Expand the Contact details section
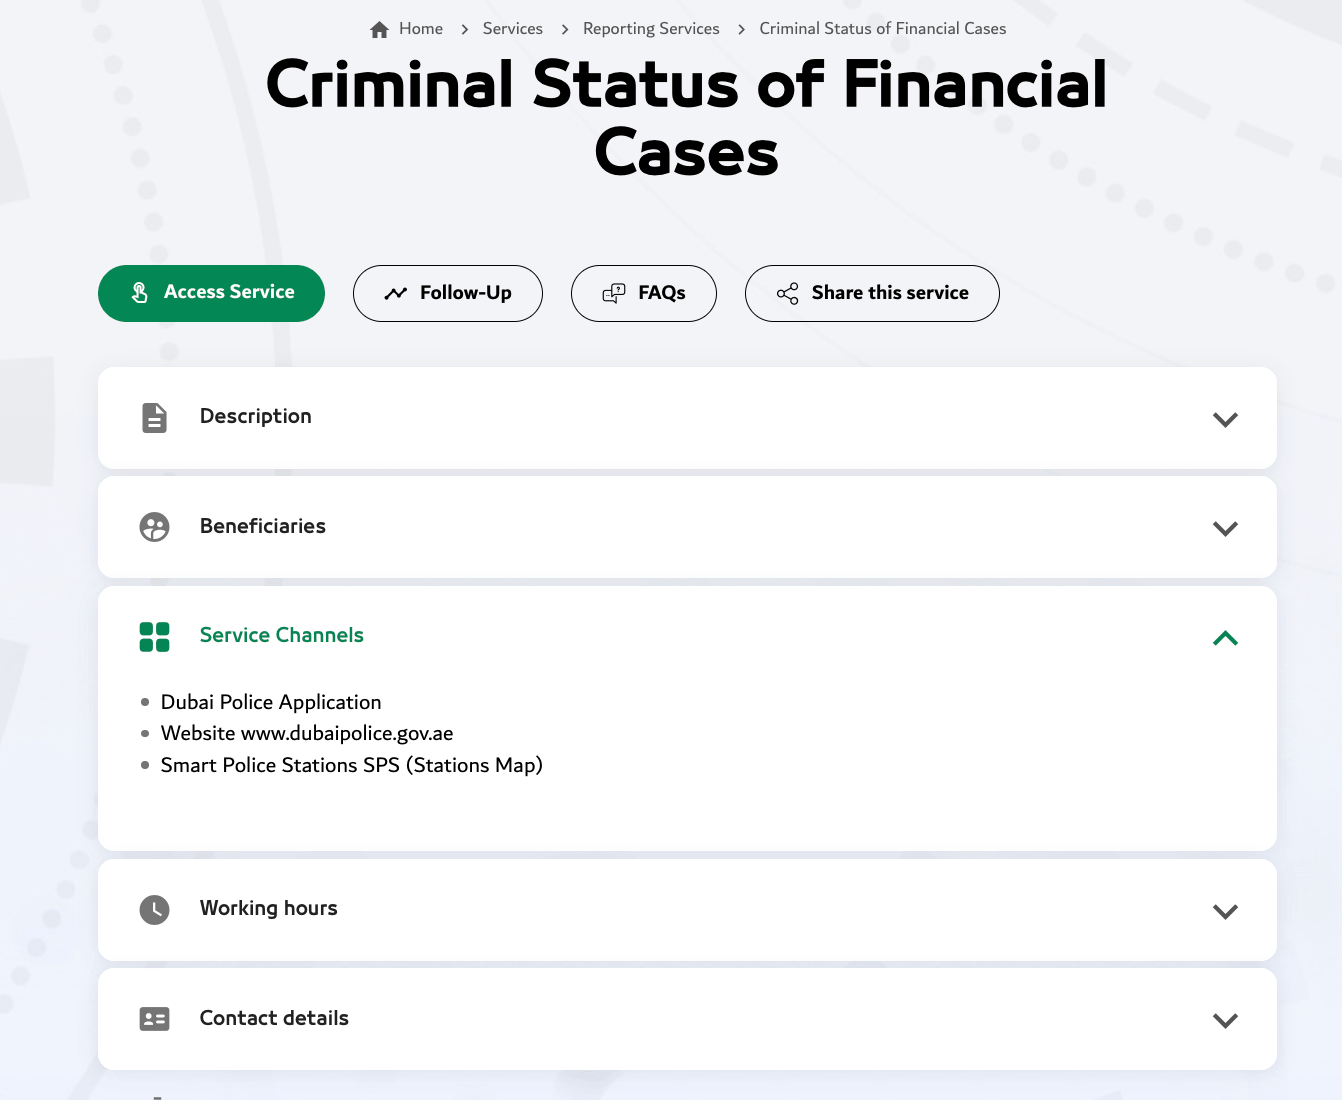This screenshot has width=1342, height=1100. coord(1225,1021)
